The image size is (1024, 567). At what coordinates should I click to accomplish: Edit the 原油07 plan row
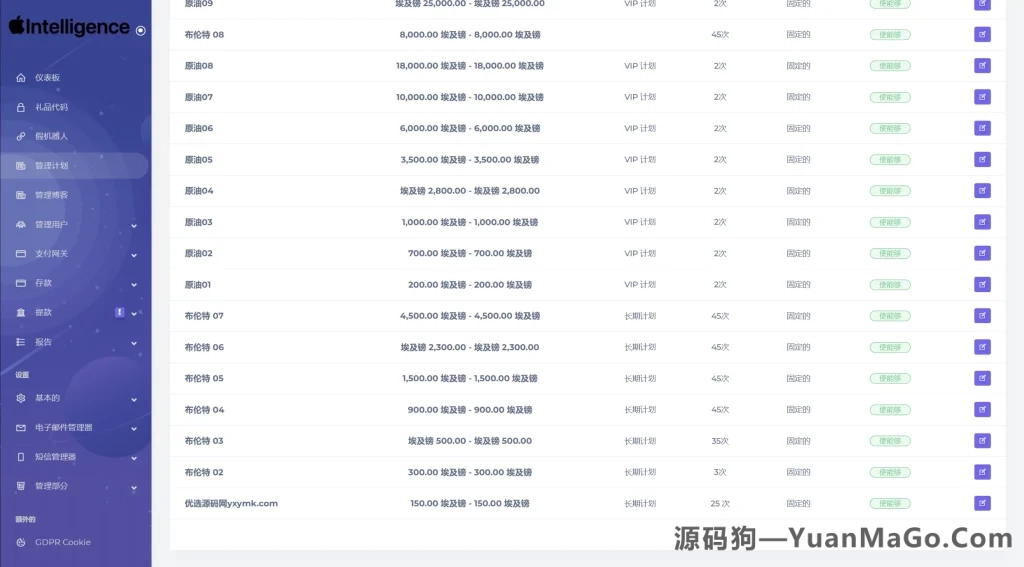tap(982, 97)
